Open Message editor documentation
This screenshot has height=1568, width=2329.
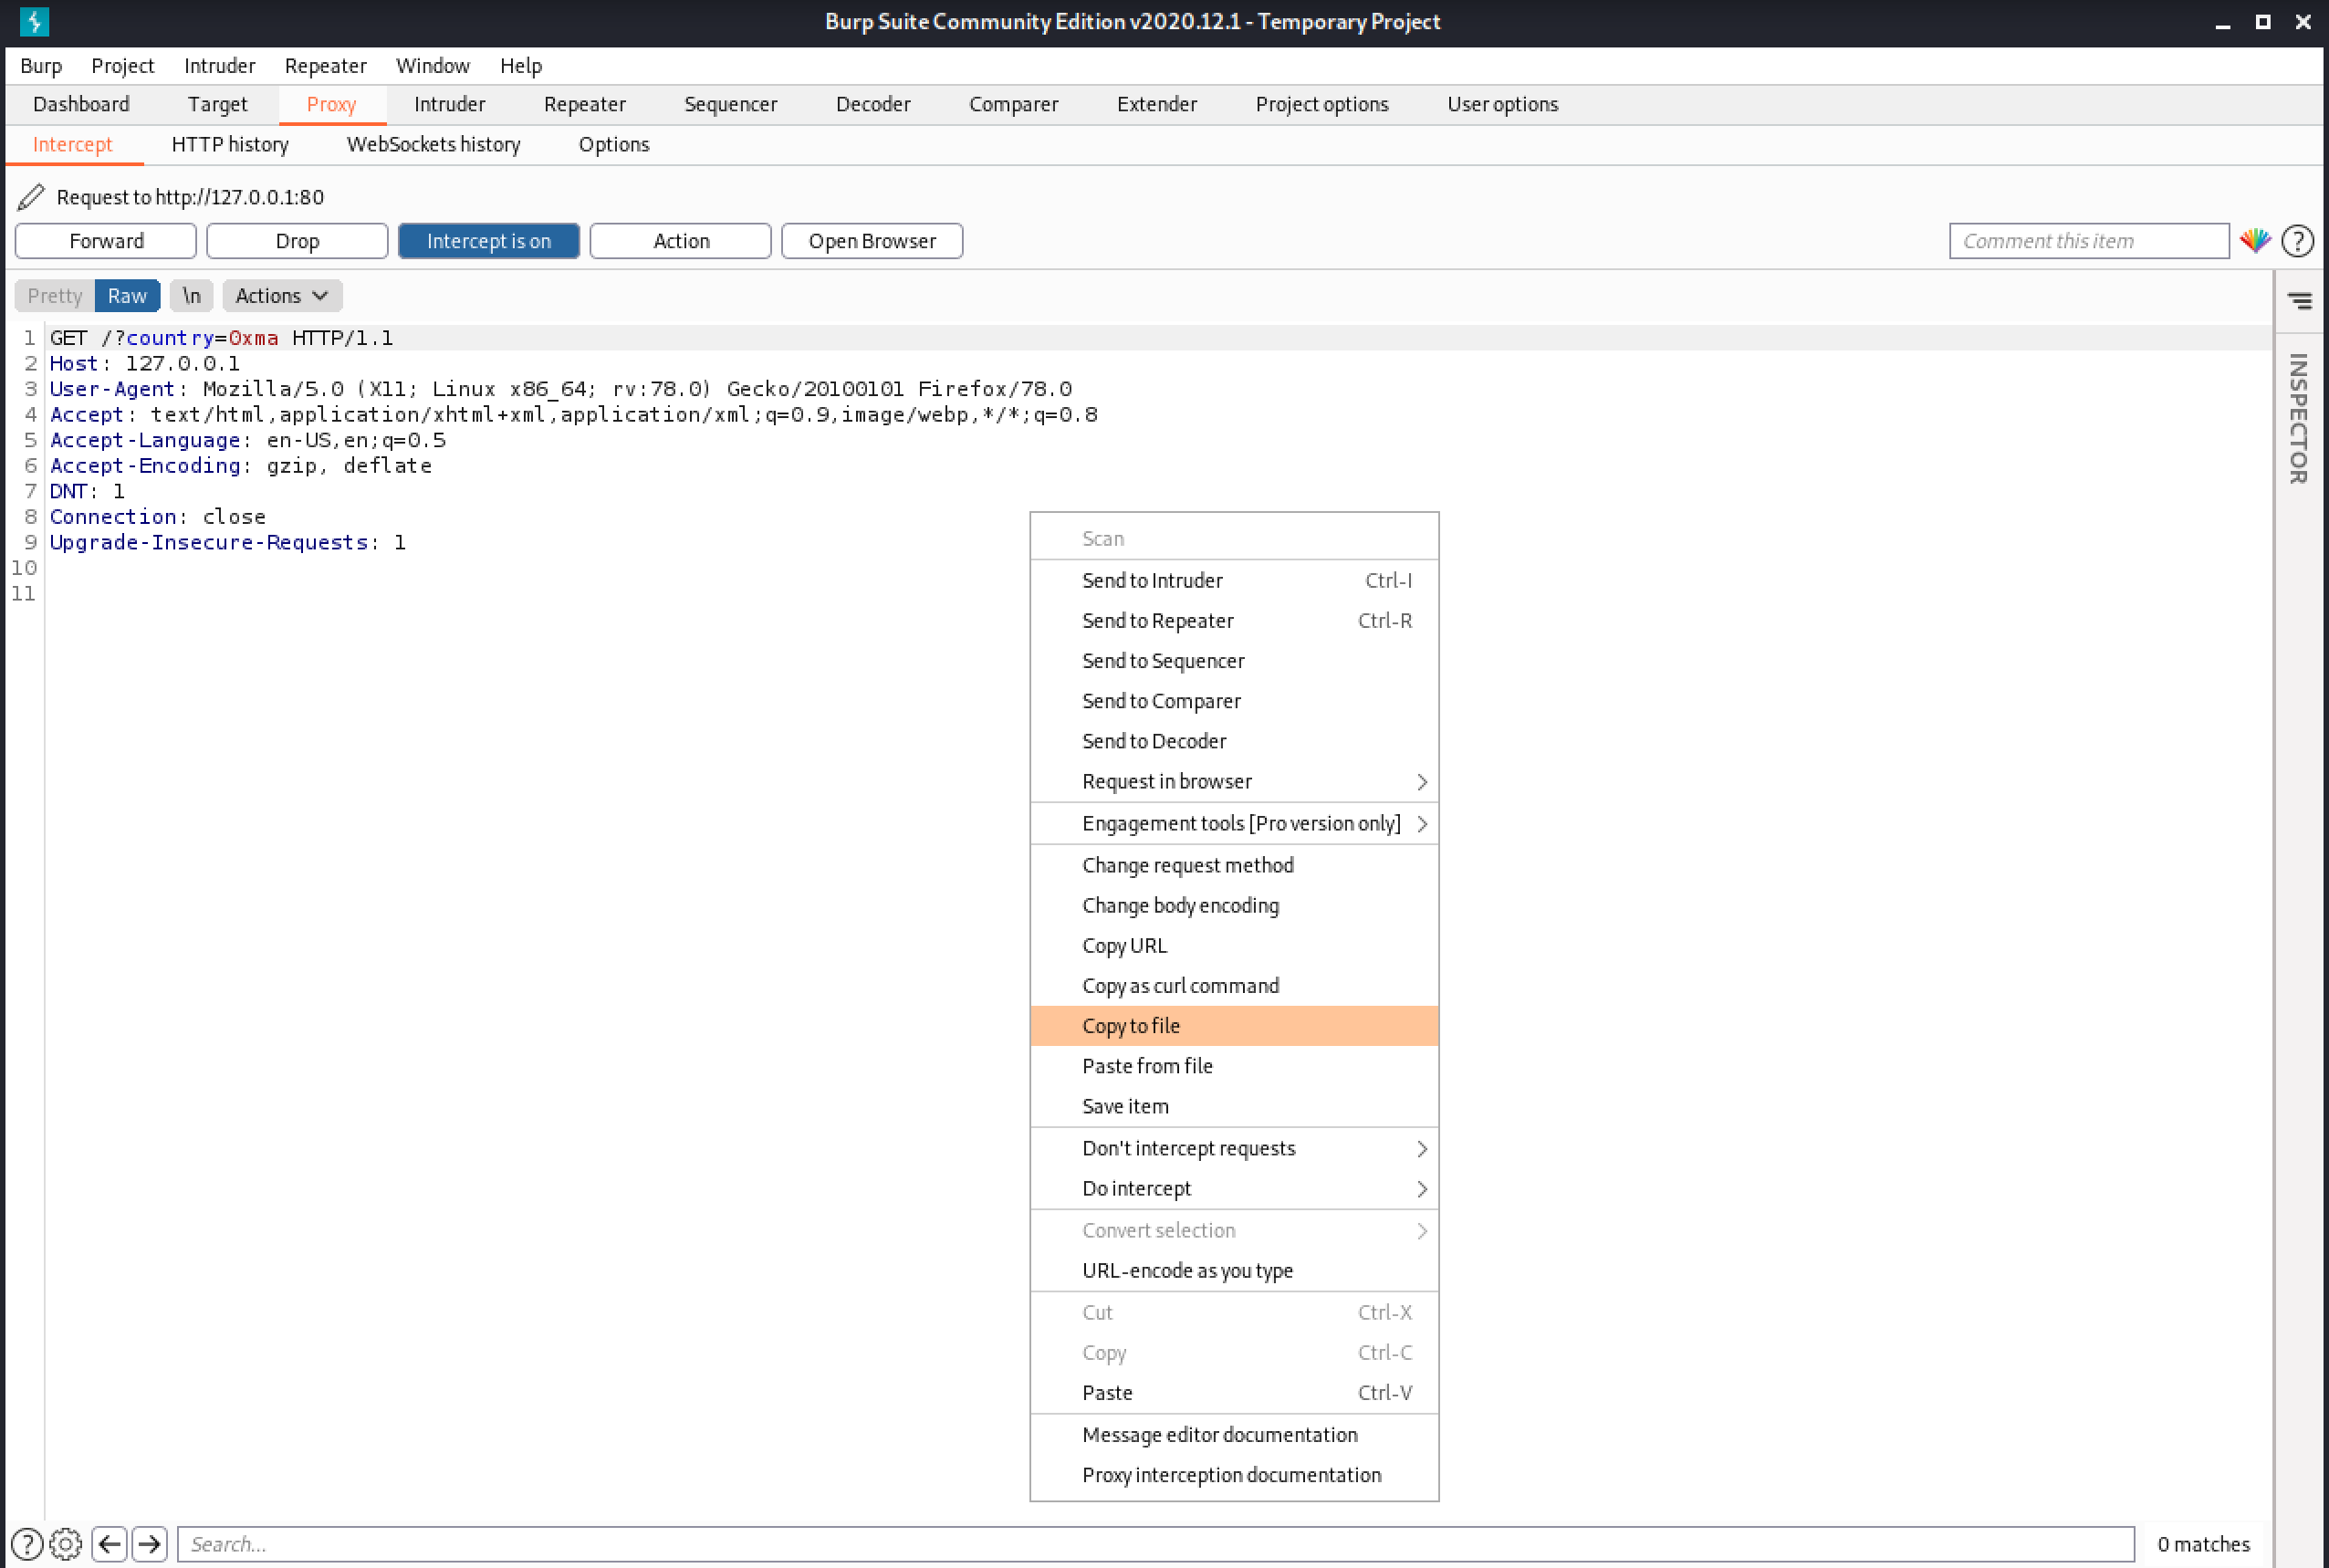1234,1434
